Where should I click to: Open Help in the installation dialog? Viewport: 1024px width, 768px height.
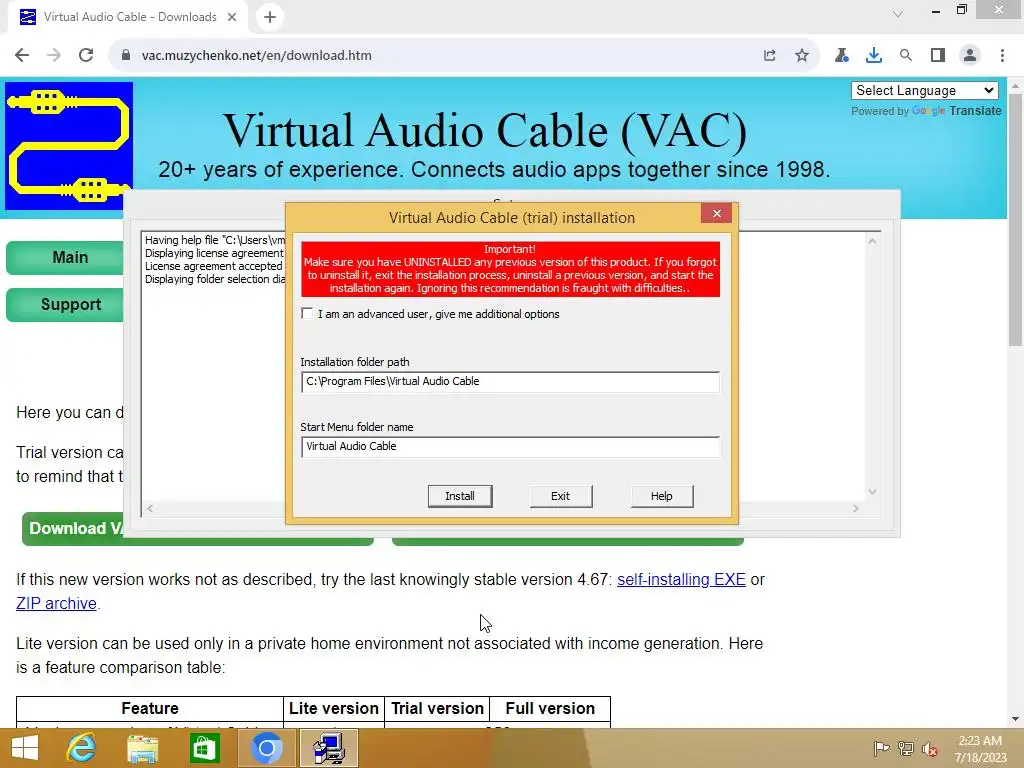click(x=662, y=496)
